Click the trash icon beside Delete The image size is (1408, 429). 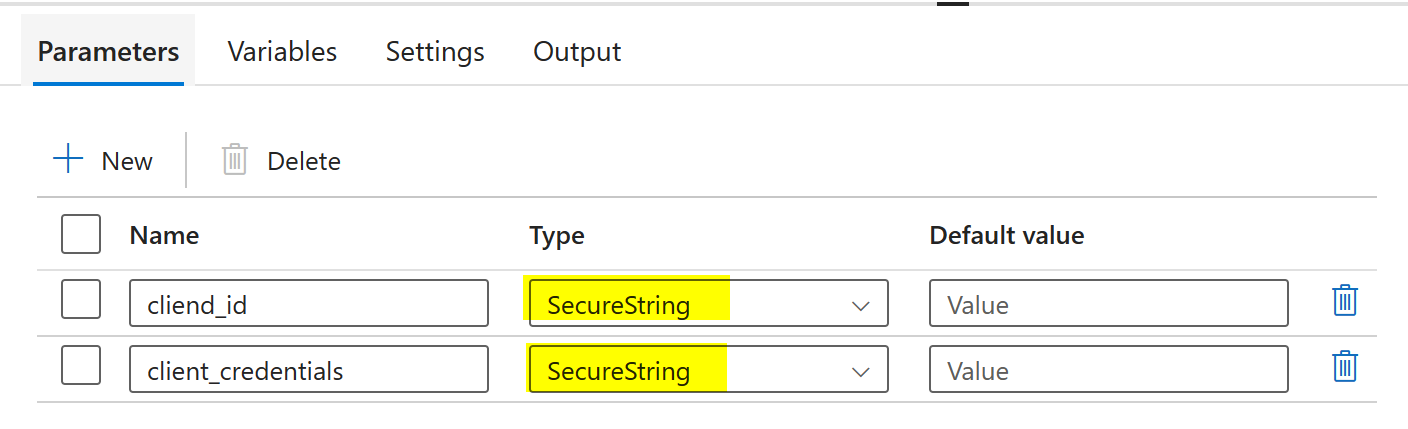pyautogui.click(x=234, y=160)
